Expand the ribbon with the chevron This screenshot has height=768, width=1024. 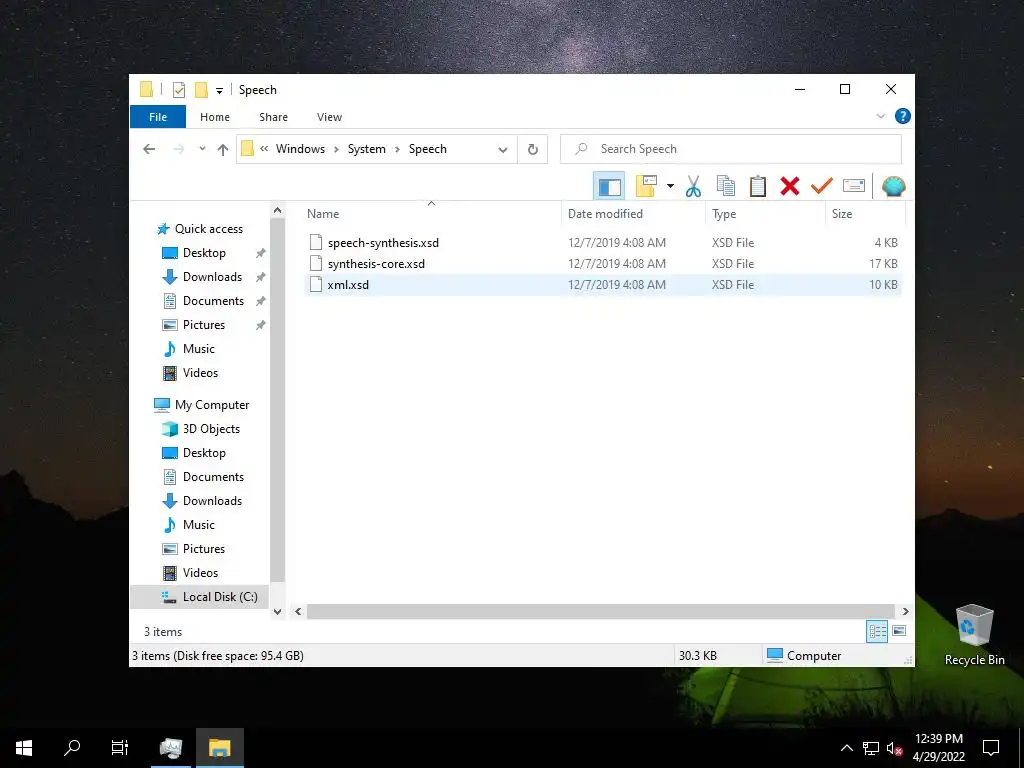pyautogui.click(x=880, y=116)
